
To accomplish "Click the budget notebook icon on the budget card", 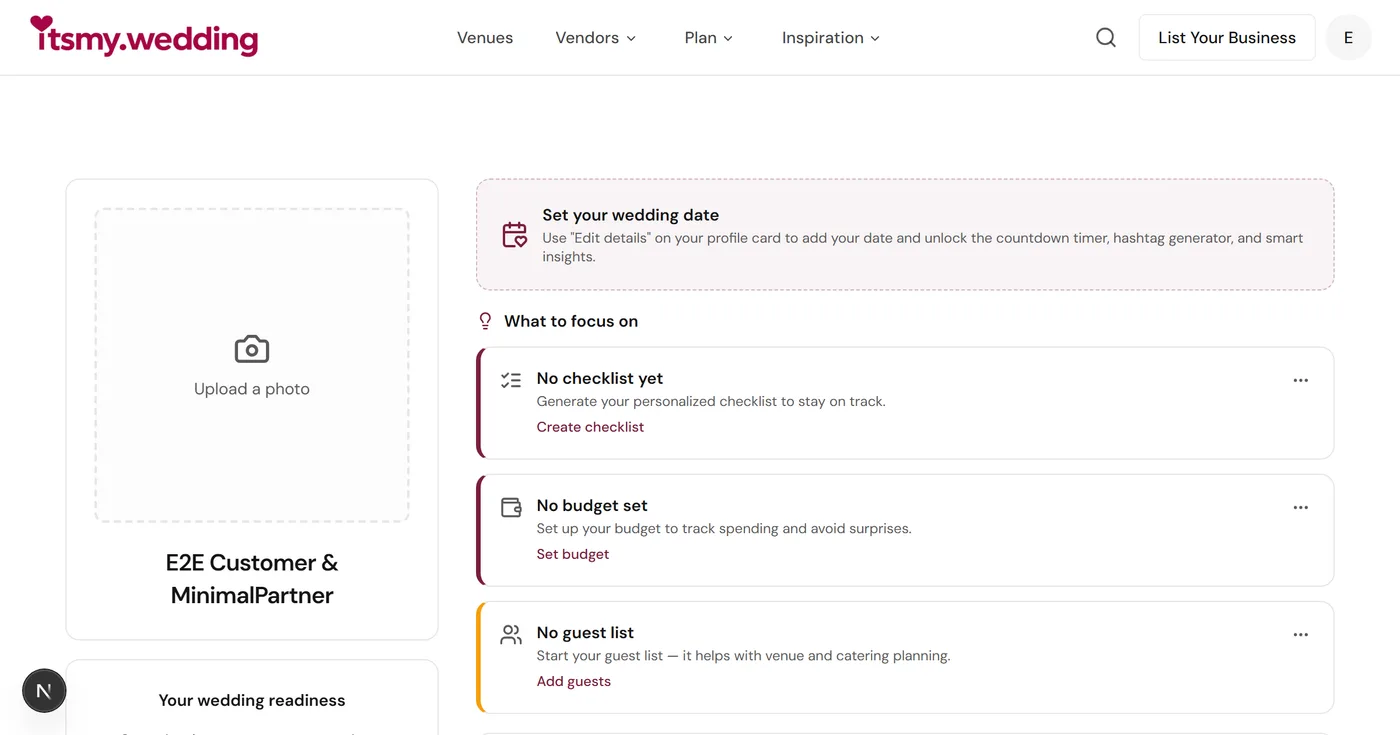I will point(511,507).
